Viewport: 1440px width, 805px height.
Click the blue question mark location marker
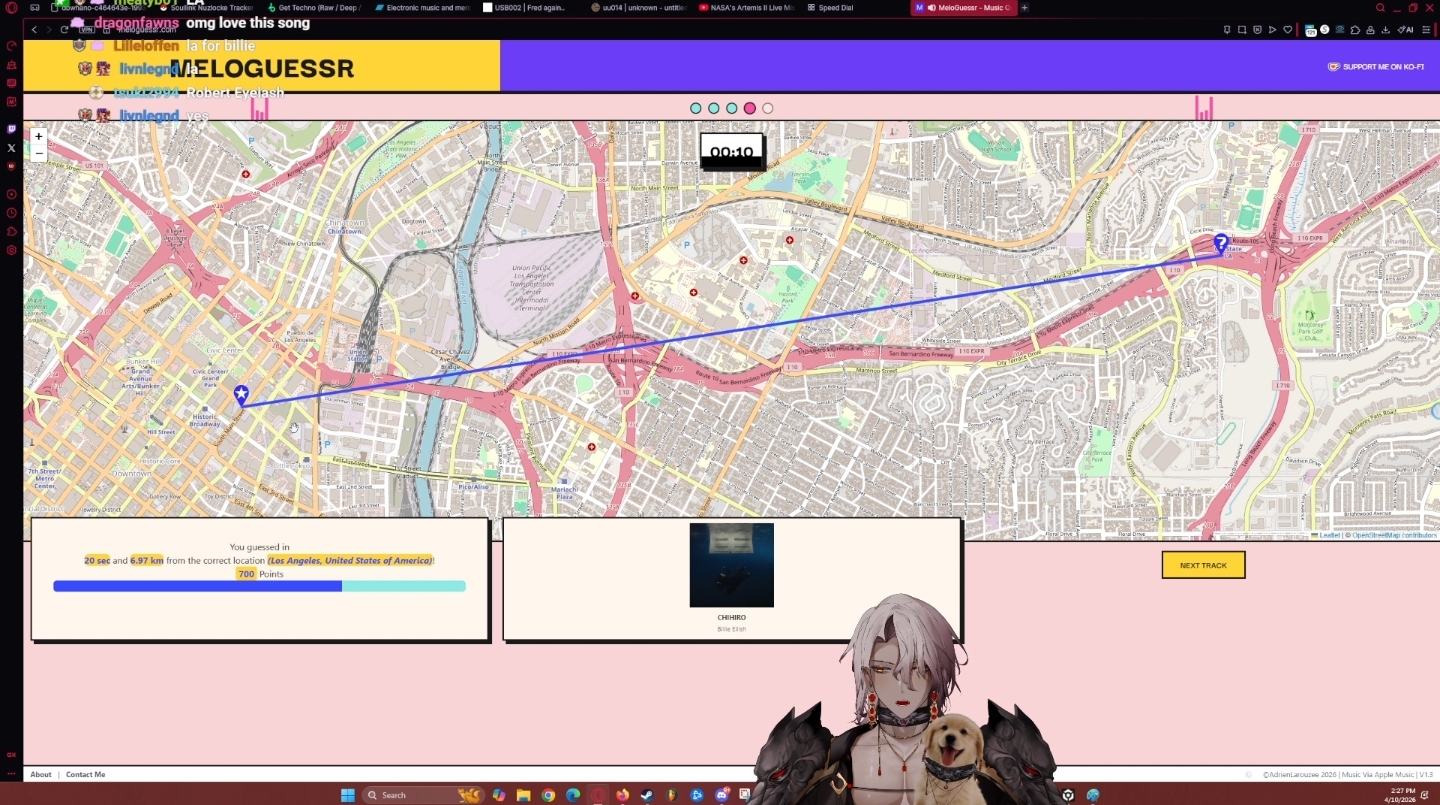tap(1221, 243)
